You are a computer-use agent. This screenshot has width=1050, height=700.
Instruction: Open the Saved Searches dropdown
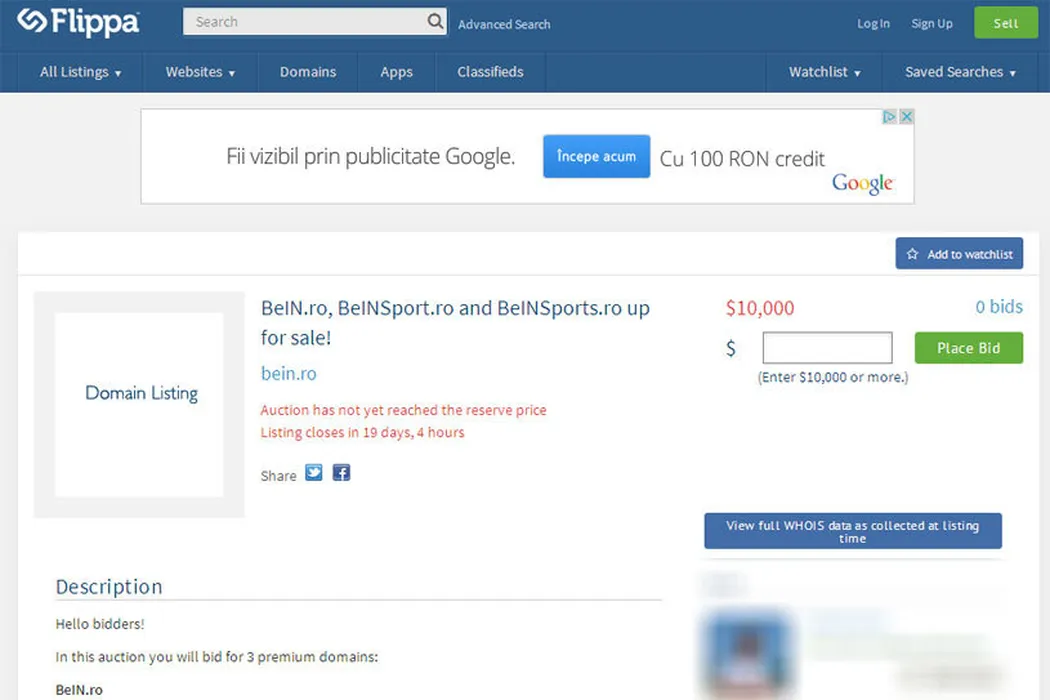(x=960, y=72)
